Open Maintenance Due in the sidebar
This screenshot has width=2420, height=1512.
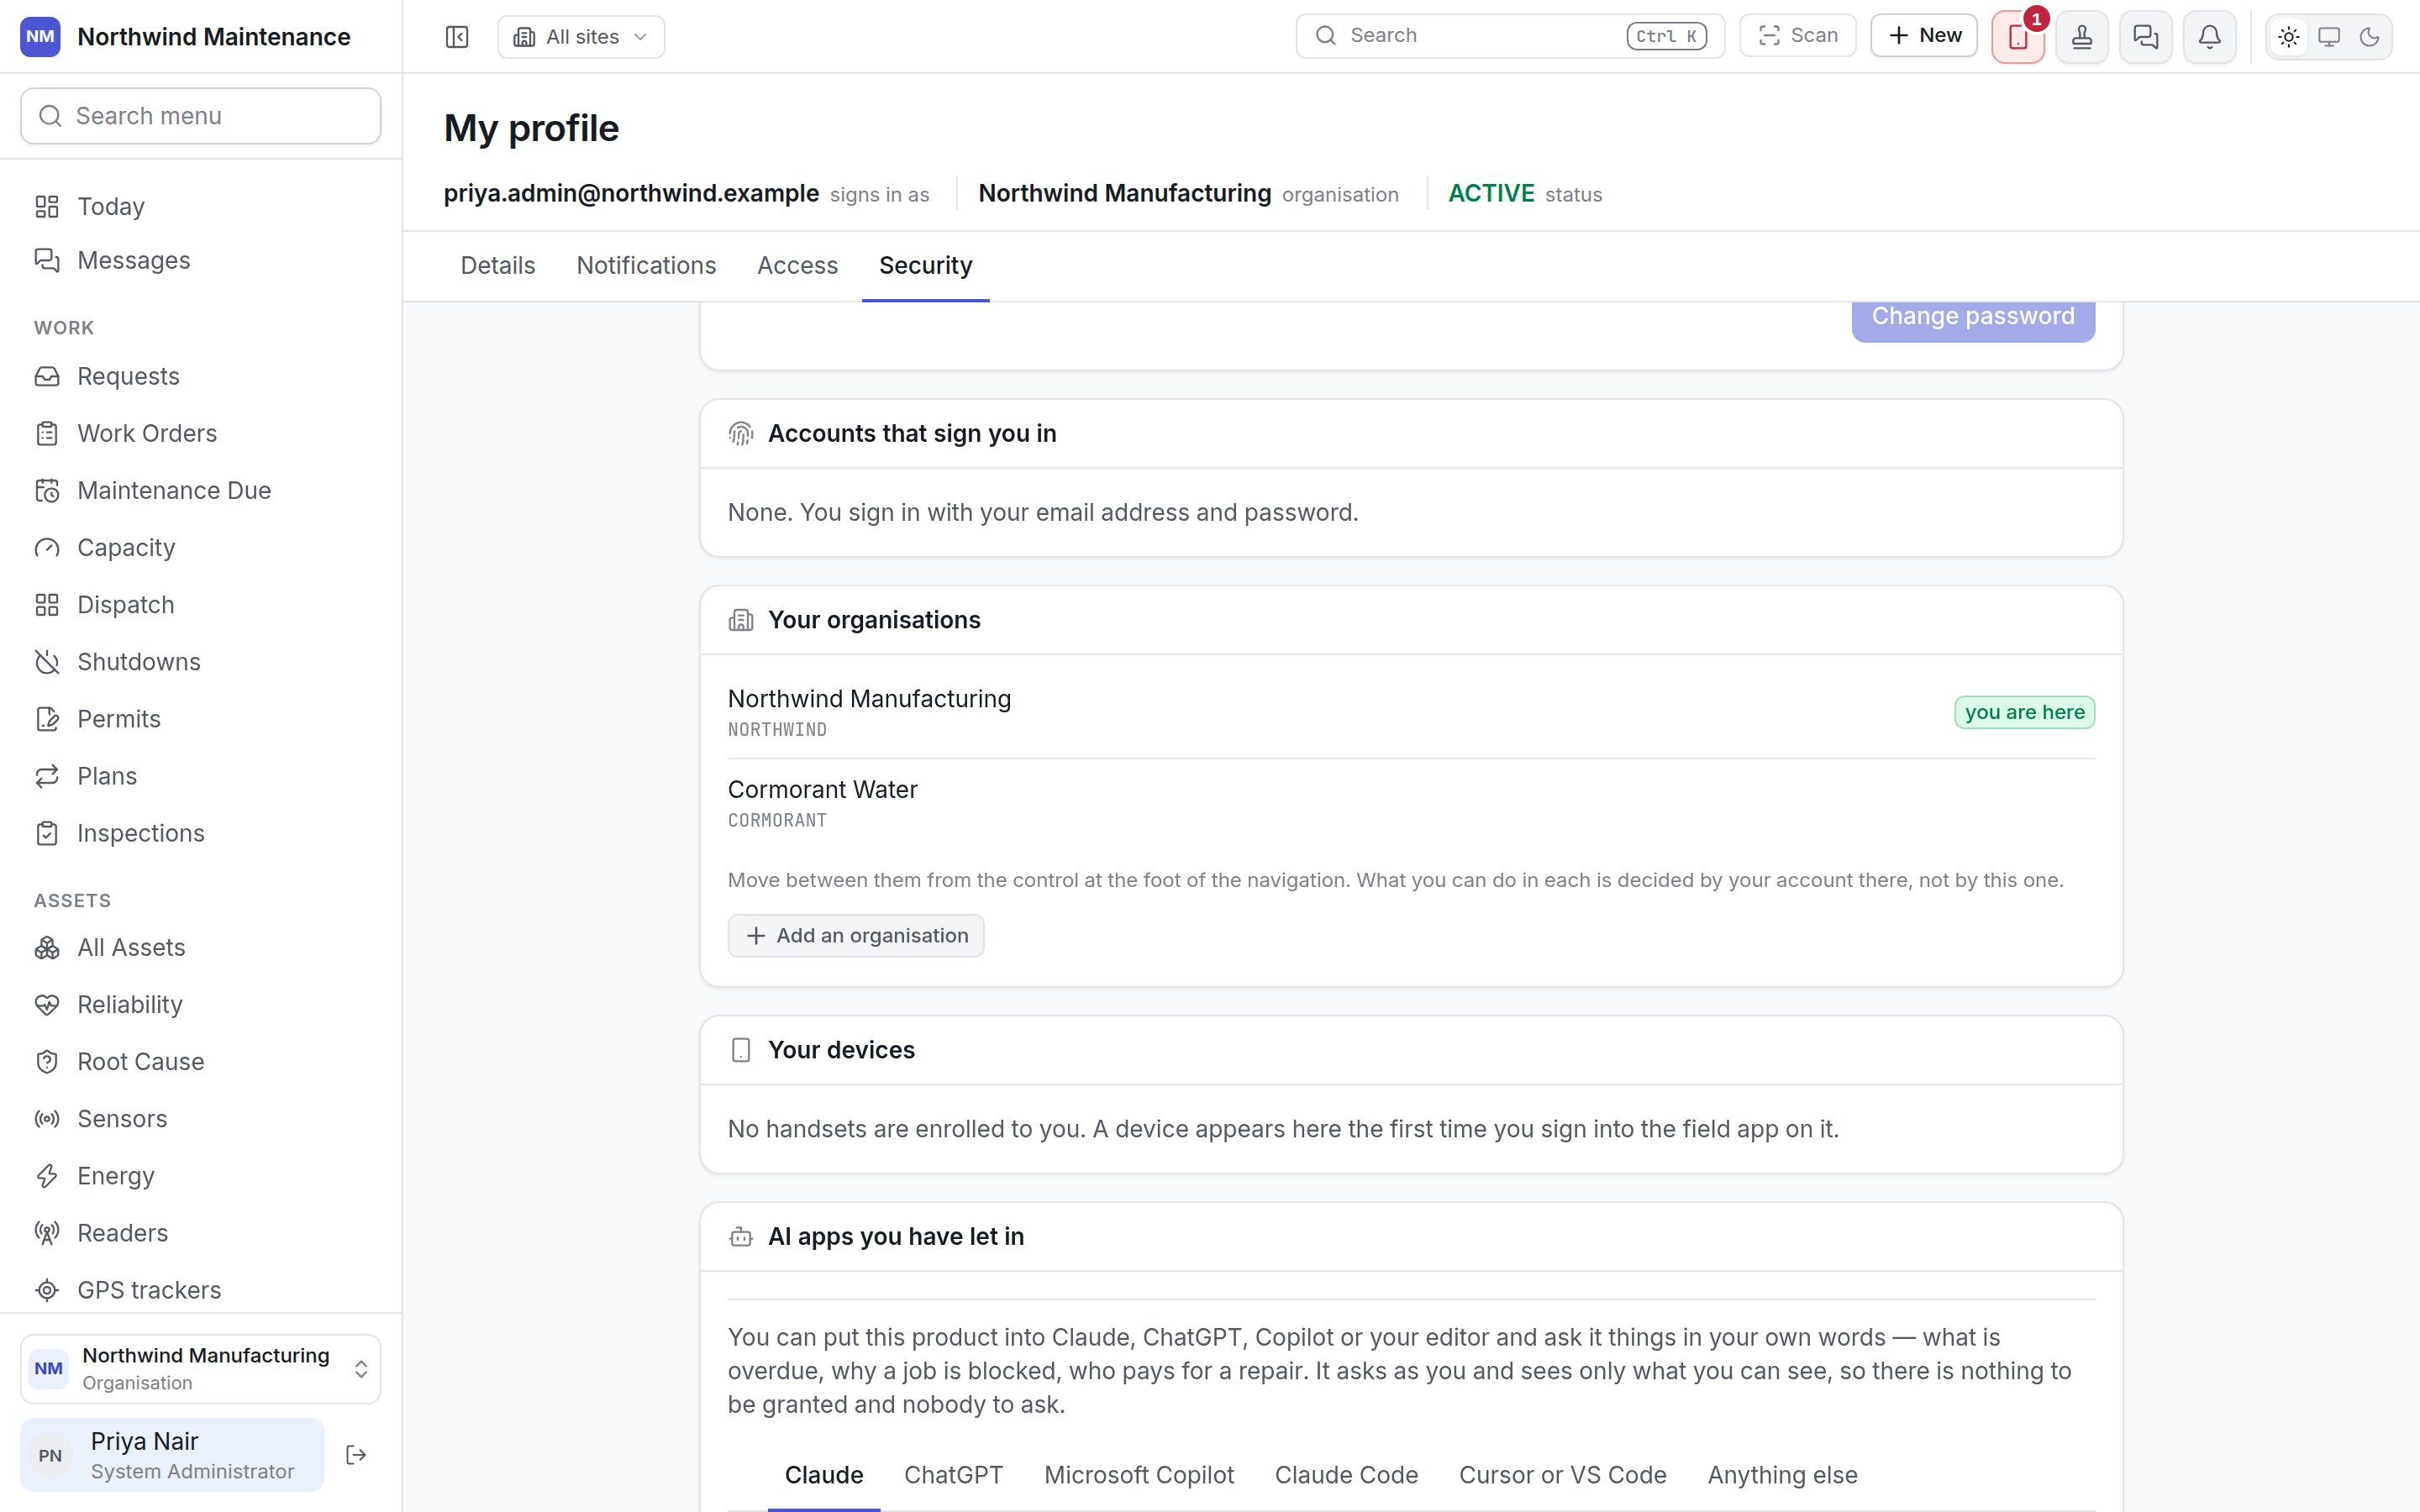(201, 490)
